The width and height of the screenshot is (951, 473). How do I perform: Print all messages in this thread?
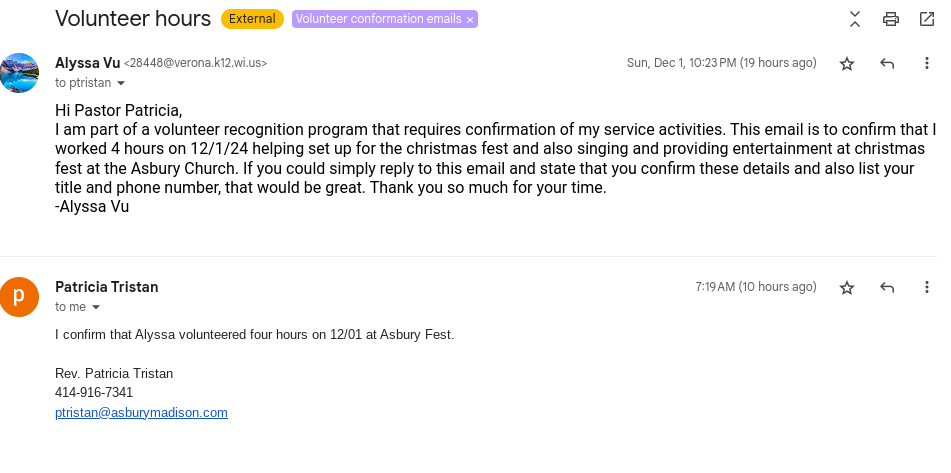click(x=890, y=18)
